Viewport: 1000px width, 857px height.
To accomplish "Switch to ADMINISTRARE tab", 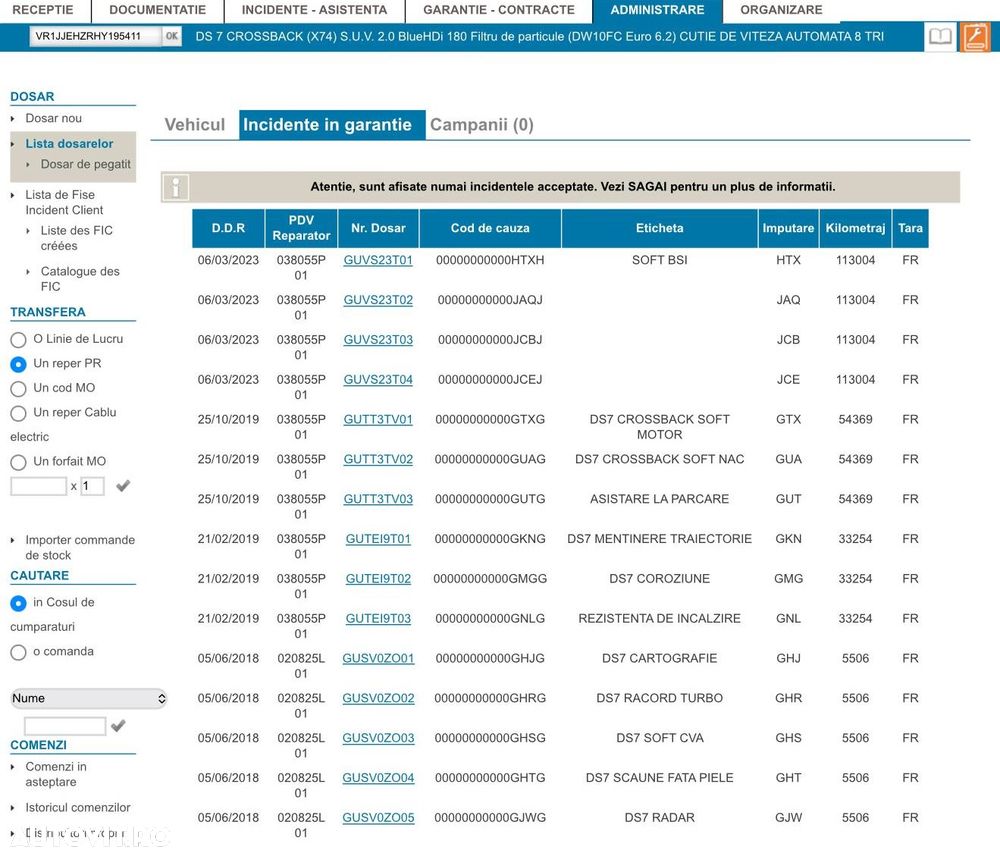I will 658,10.
